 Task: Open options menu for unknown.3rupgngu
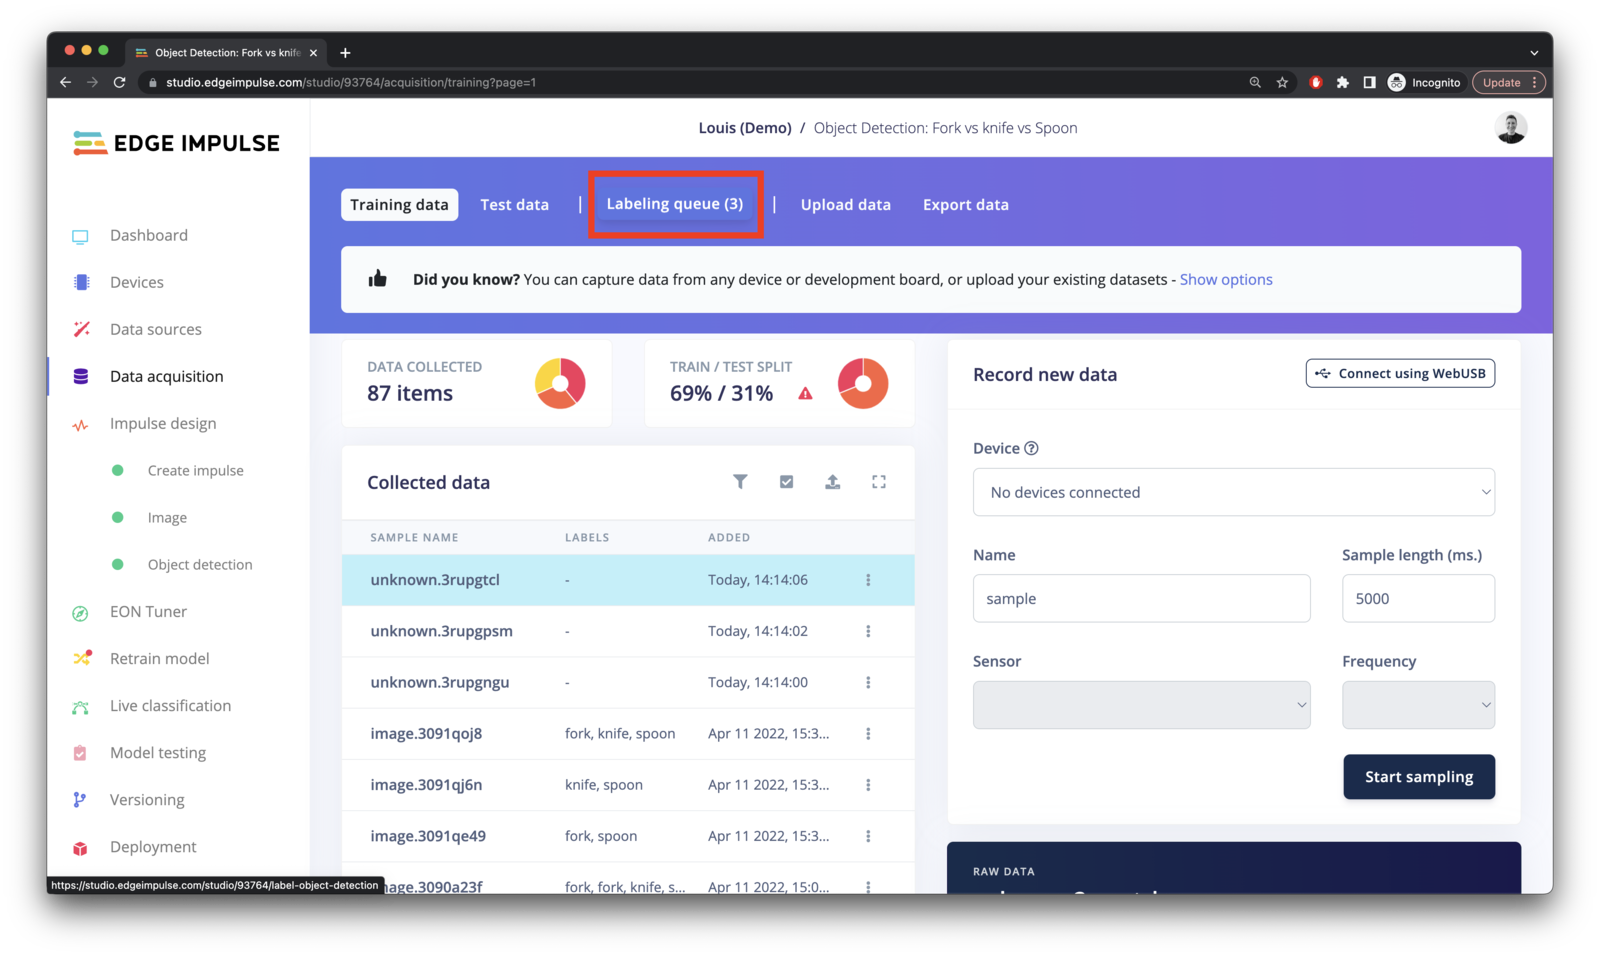pos(868,682)
